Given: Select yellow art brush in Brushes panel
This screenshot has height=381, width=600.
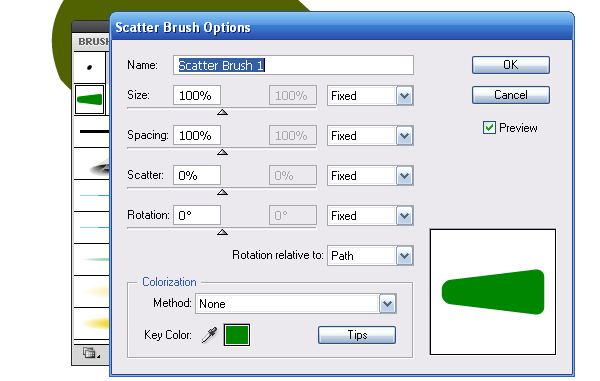Looking at the screenshot, I should tap(92, 324).
